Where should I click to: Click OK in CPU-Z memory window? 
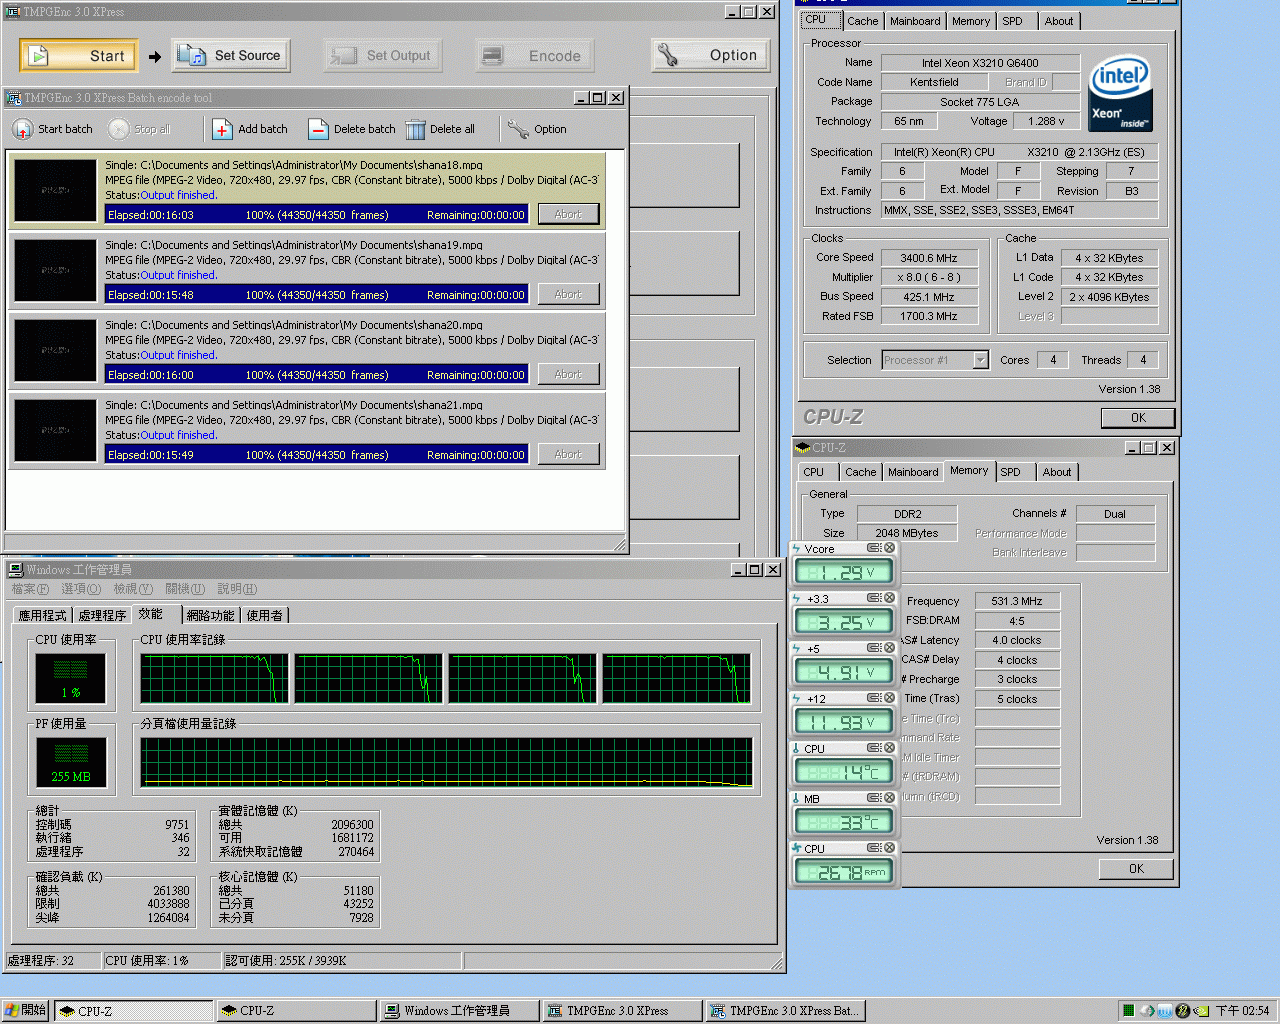click(x=1136, y=869)
